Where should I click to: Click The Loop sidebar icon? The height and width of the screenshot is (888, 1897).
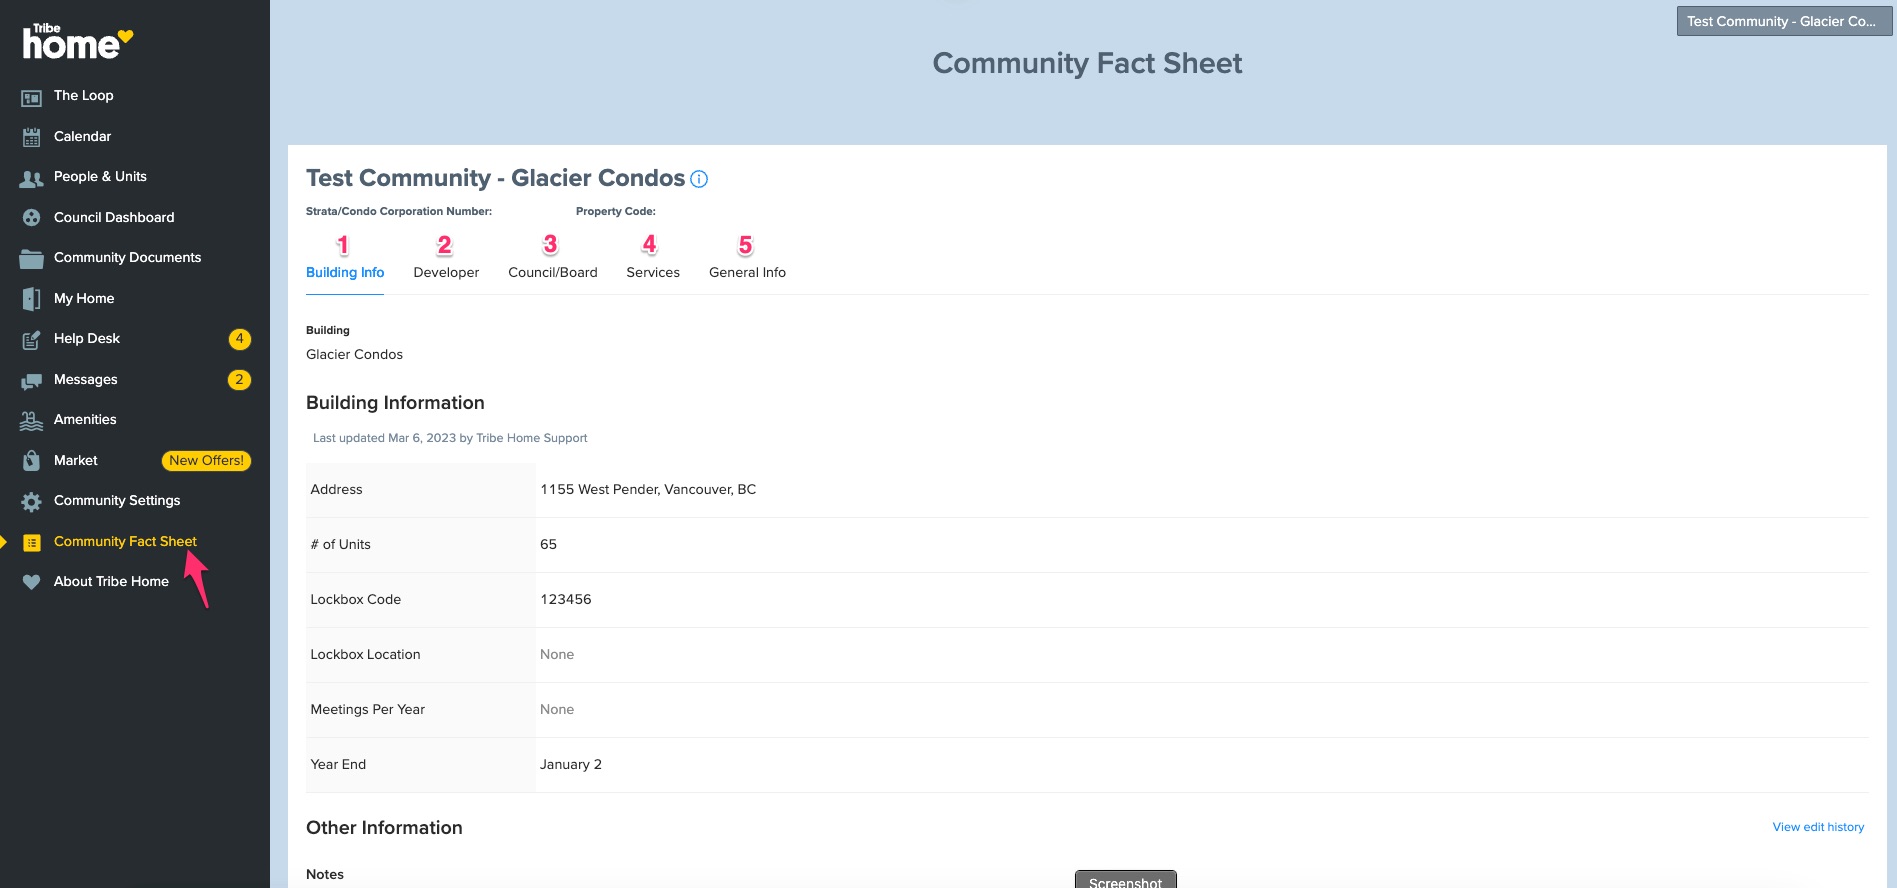point(32,97)
